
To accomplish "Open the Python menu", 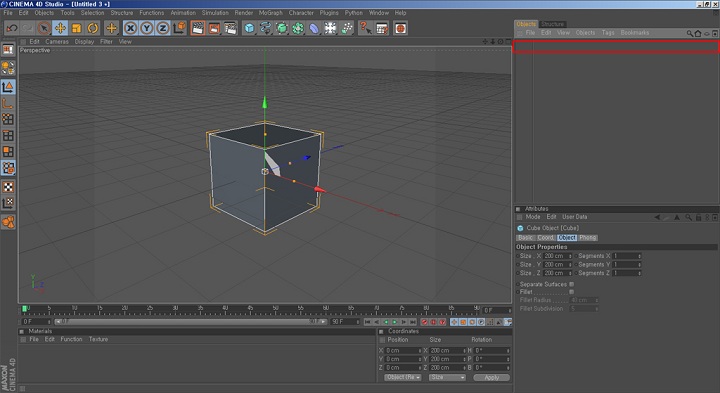I will pos(354,13).
